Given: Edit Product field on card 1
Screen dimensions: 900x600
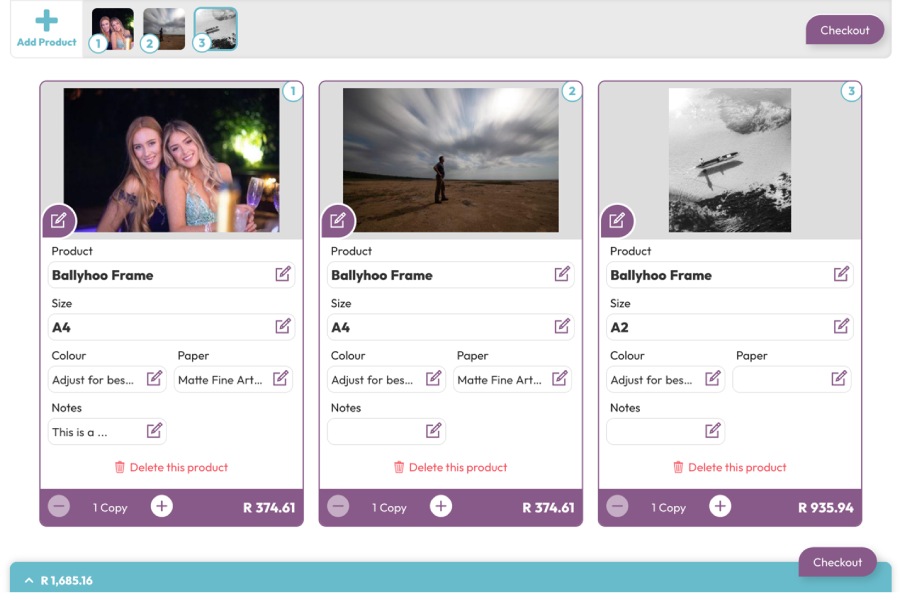Looking at the screenshot, I should click(x=283, y=274).
